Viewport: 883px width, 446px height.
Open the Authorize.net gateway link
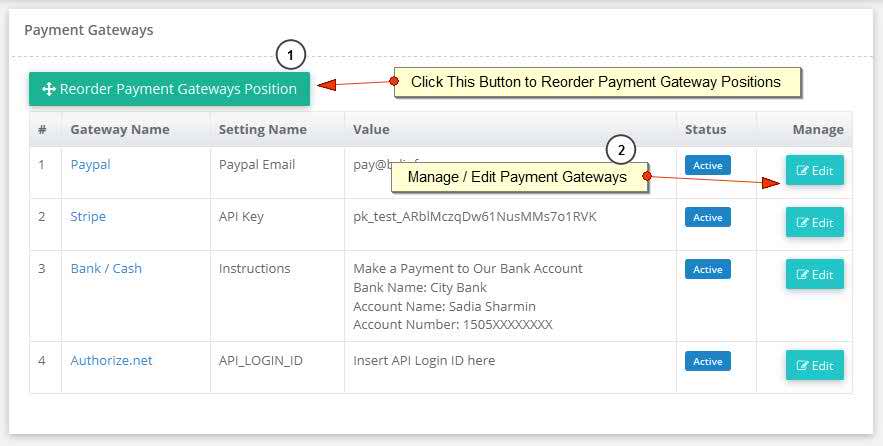[111, 360]
